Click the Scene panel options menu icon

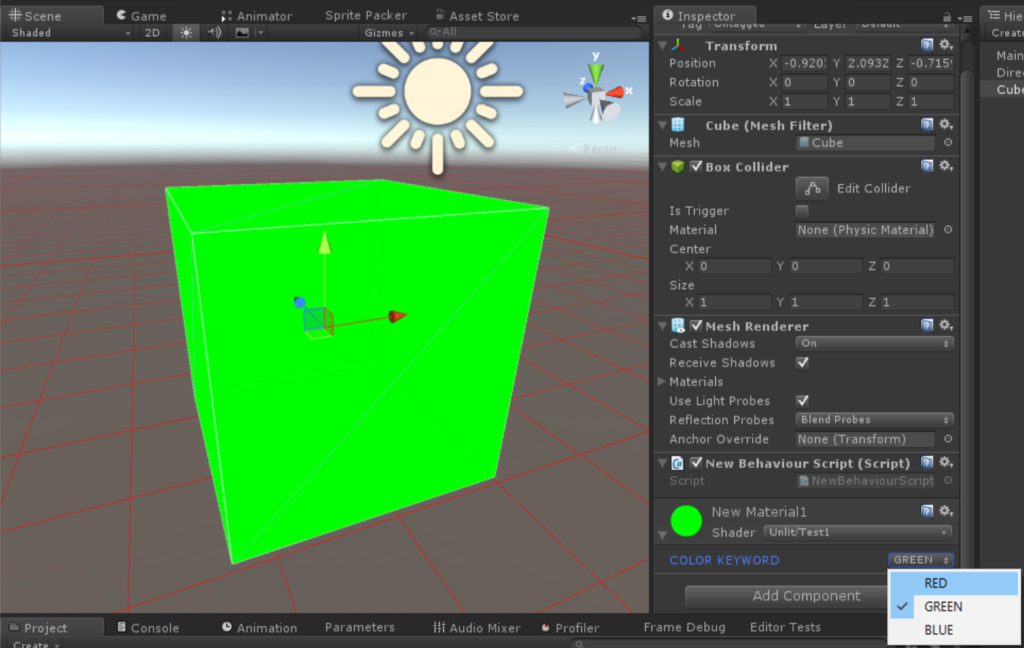tap(639, 18)
